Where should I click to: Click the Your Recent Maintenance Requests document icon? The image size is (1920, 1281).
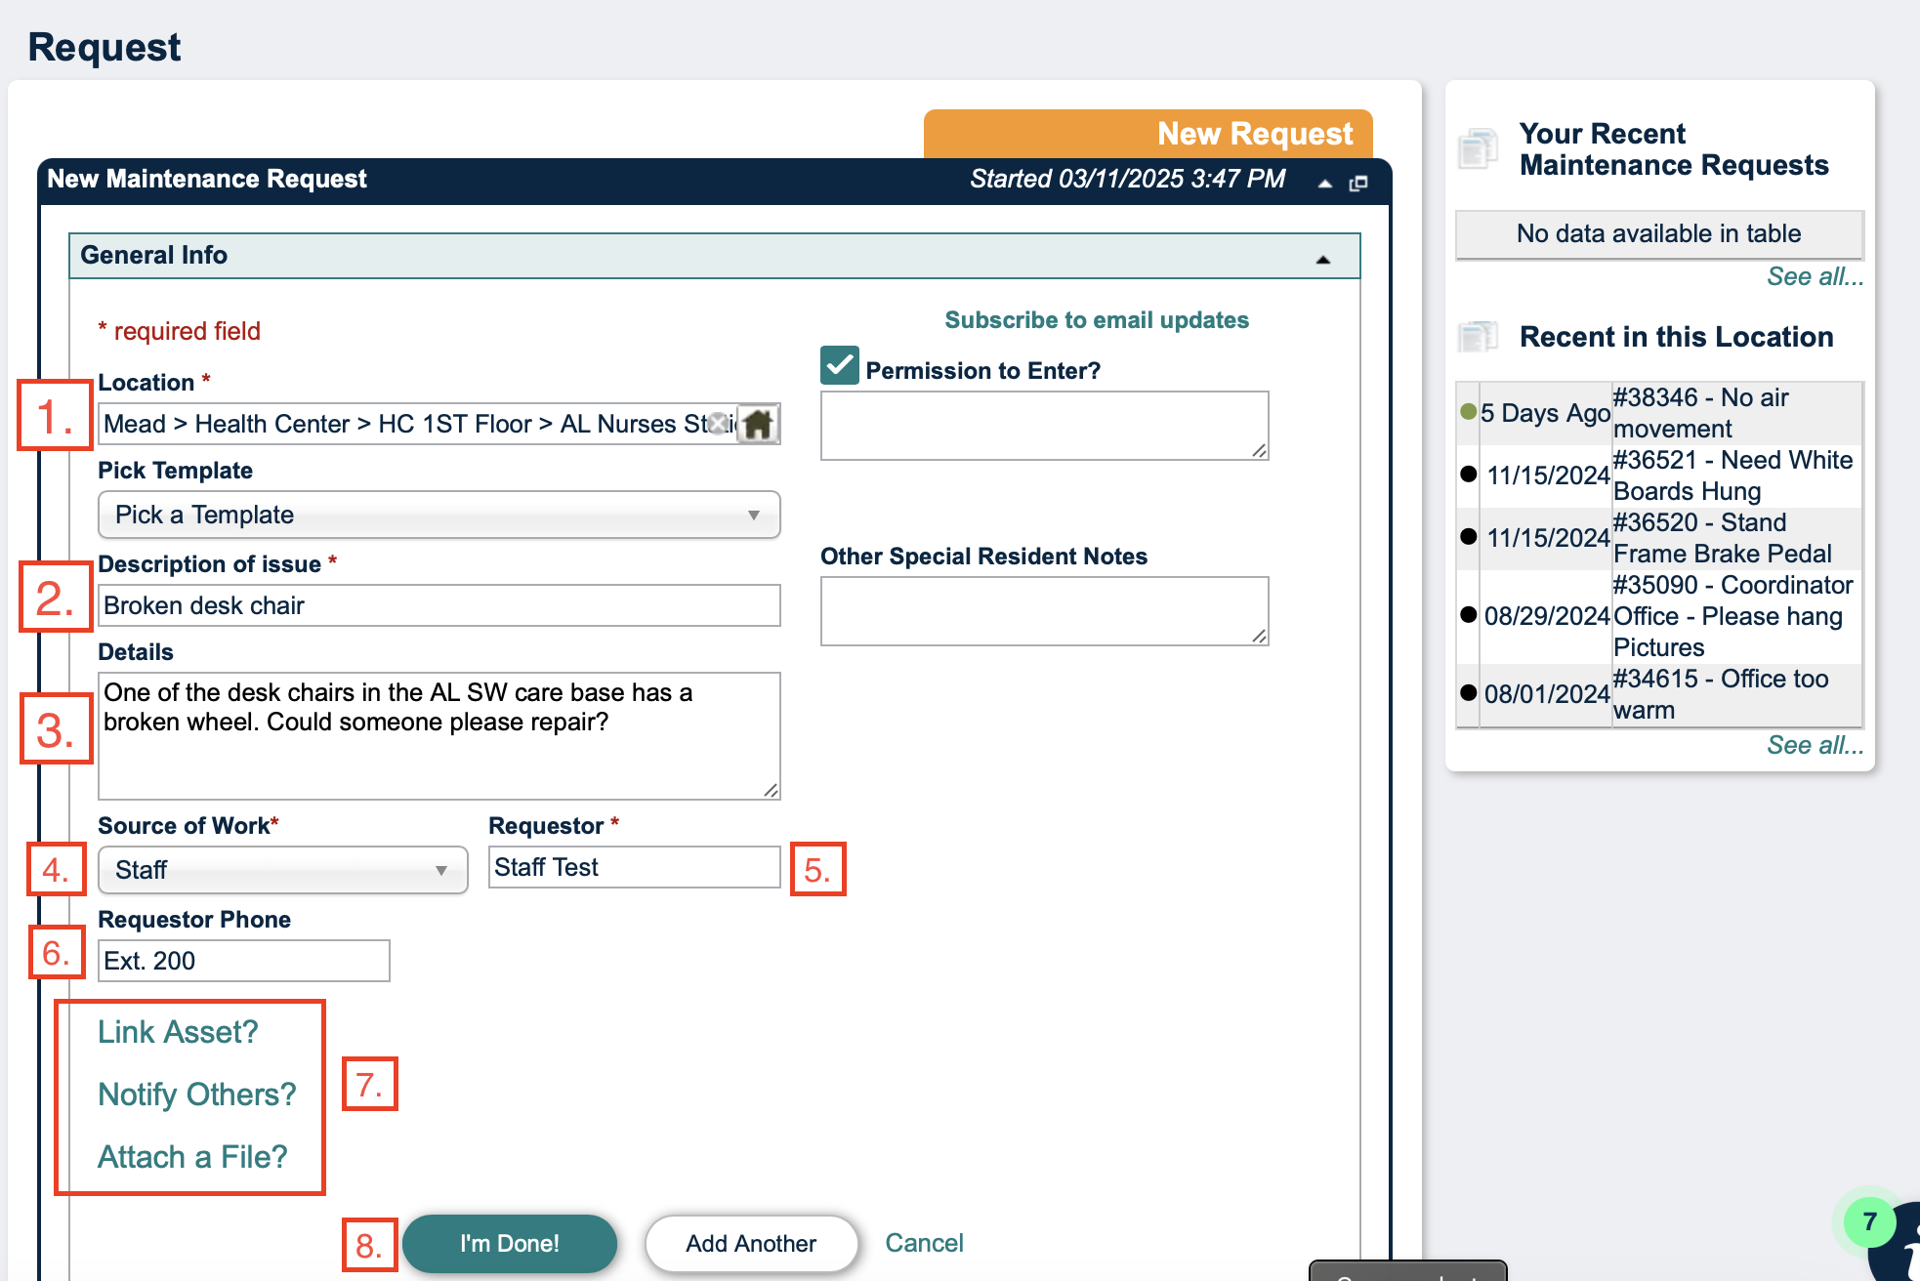click(1478, 149)
